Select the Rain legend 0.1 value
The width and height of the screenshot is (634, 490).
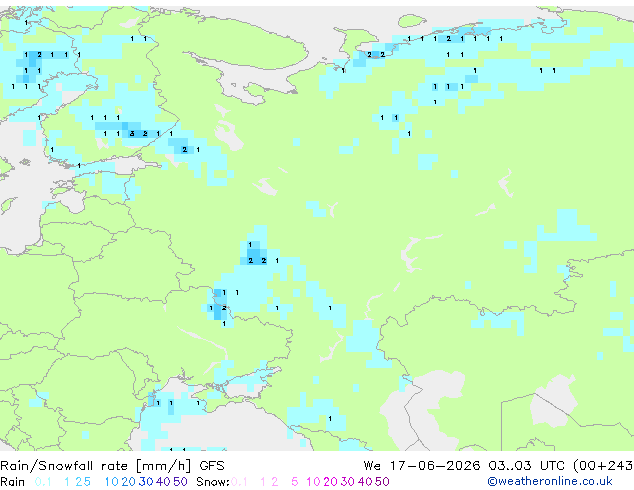(43, 482)
